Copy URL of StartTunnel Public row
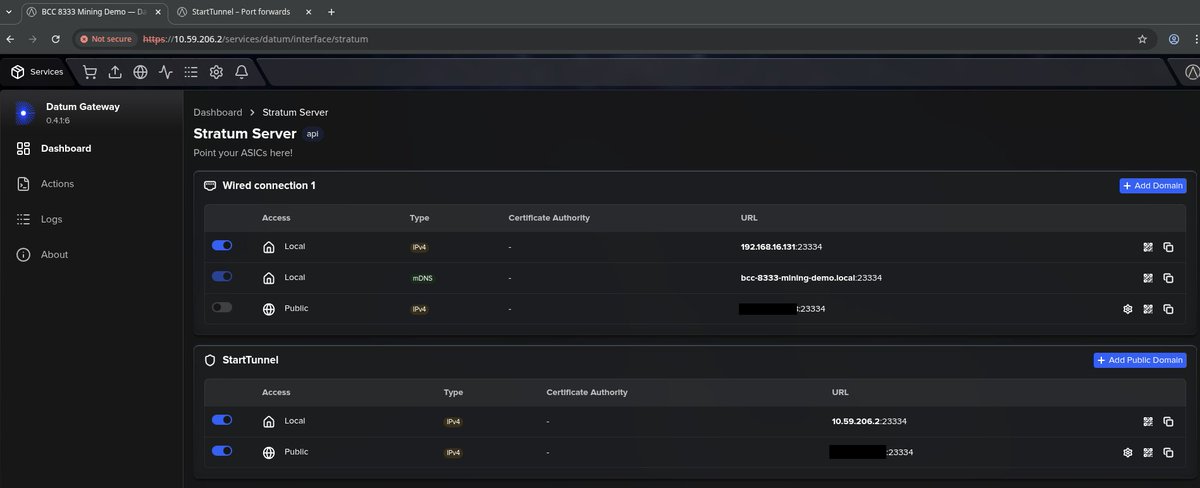1200x488 pixels. point(1168,453)
